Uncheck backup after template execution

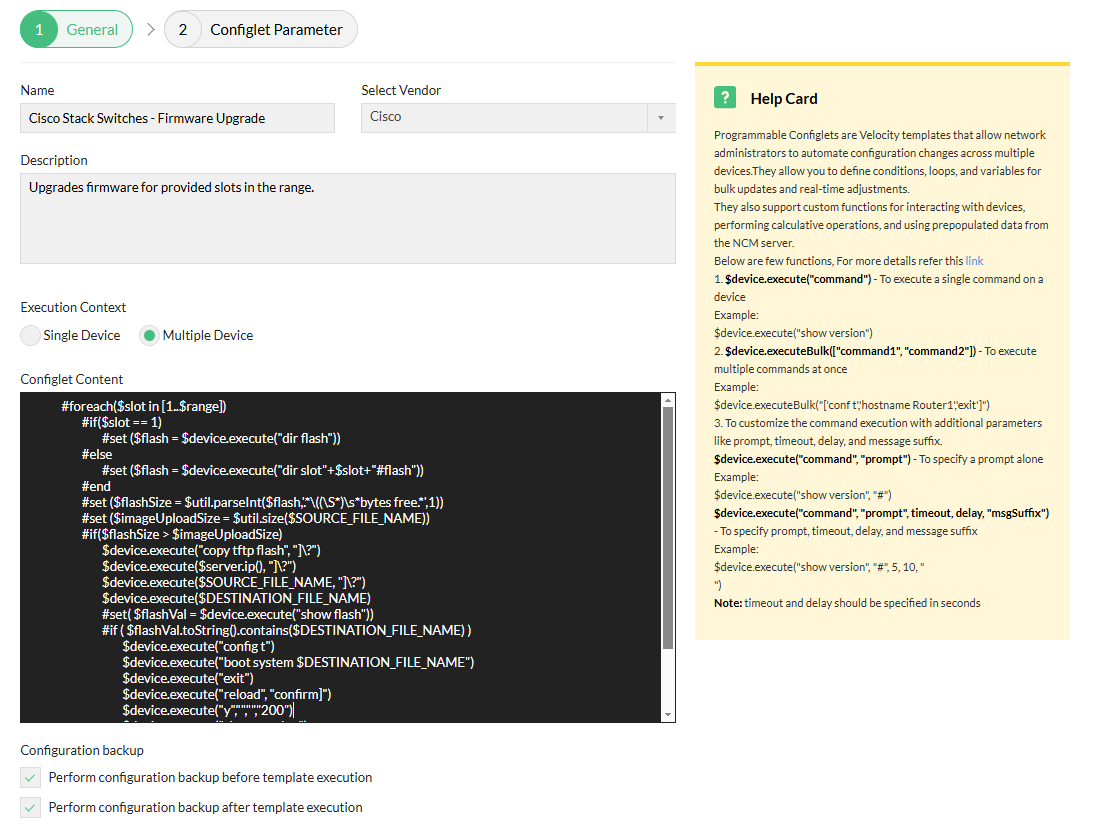[x=29, y=807]
